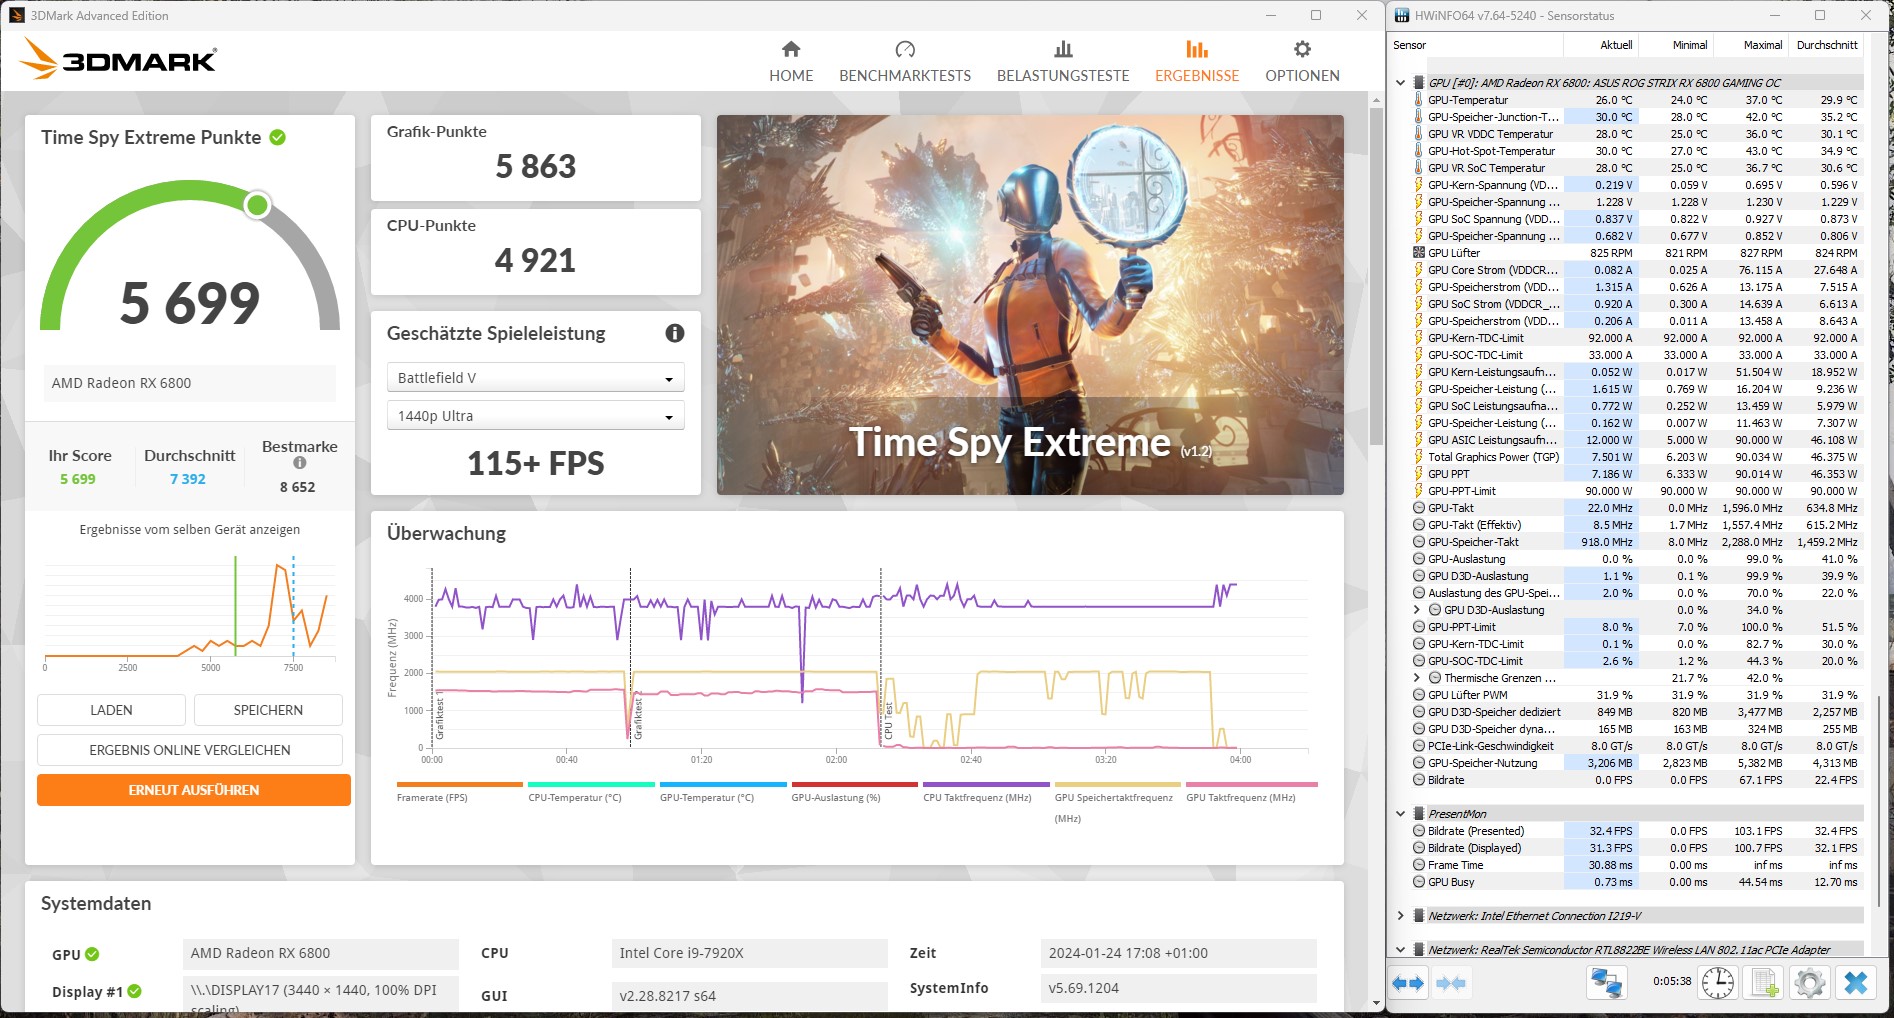
Task: Toggle CPU-Temperatur series in chart legend
Action: (x=591, y=791)
